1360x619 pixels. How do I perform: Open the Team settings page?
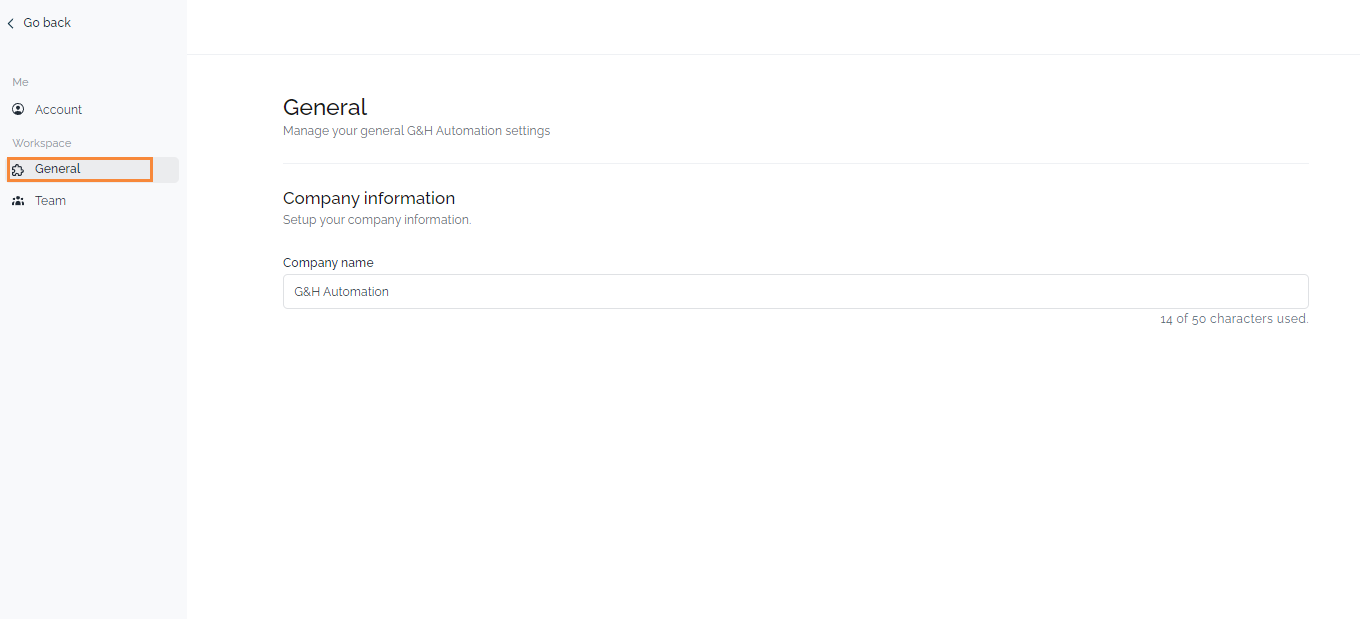tap(50, 201)
